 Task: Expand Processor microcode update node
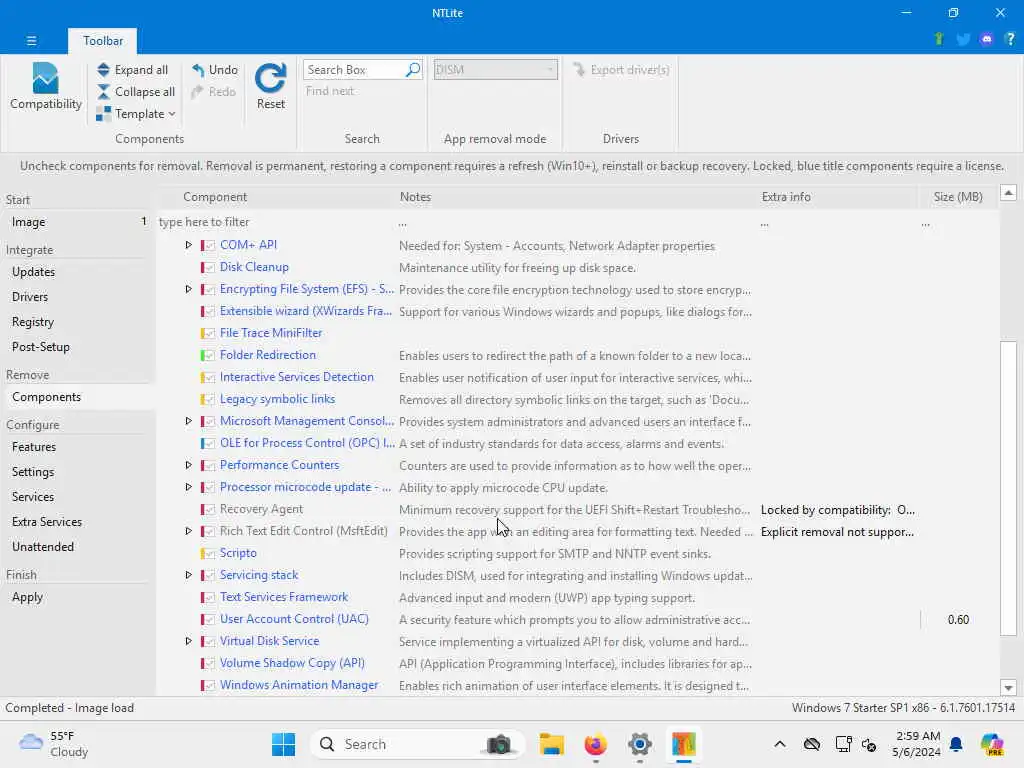pyautogui.click(x=188, y=487)
